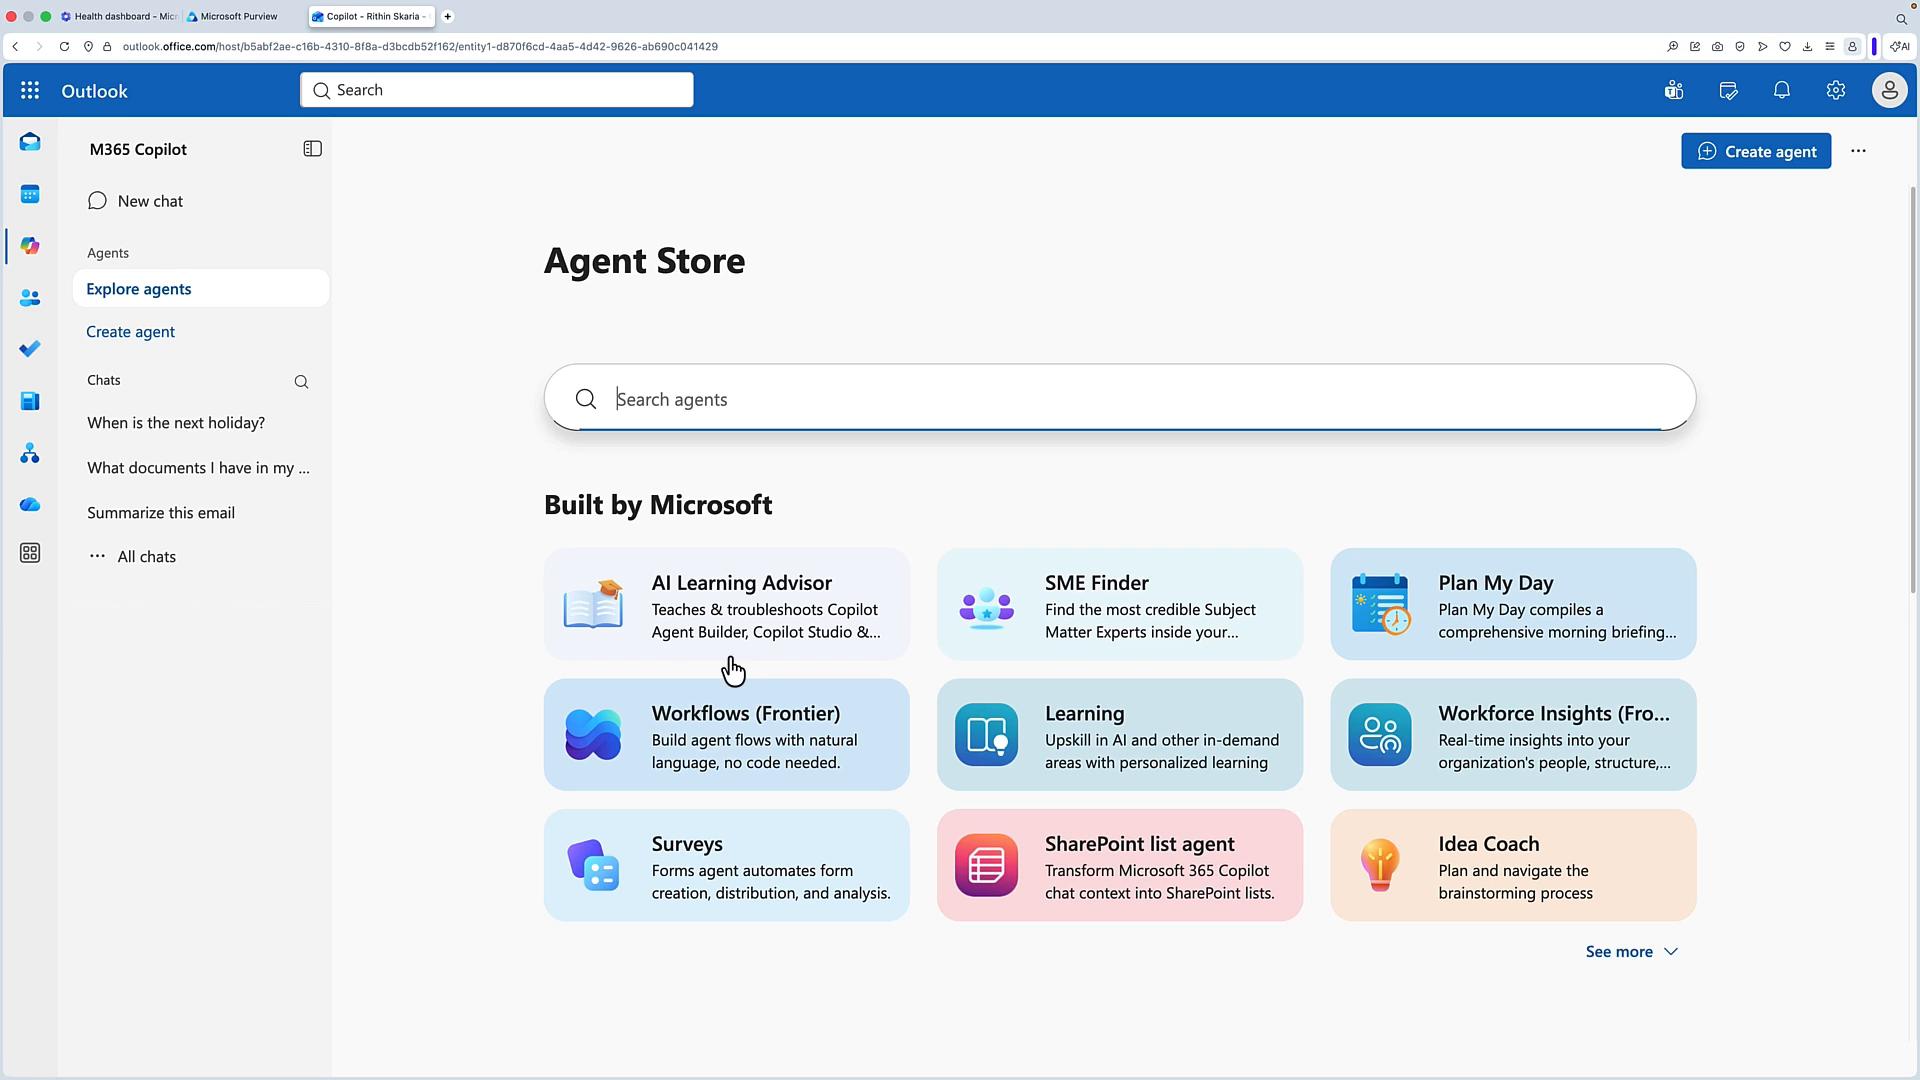Open the notifications bell
1920x1080 pixels.
point(1782,91)
